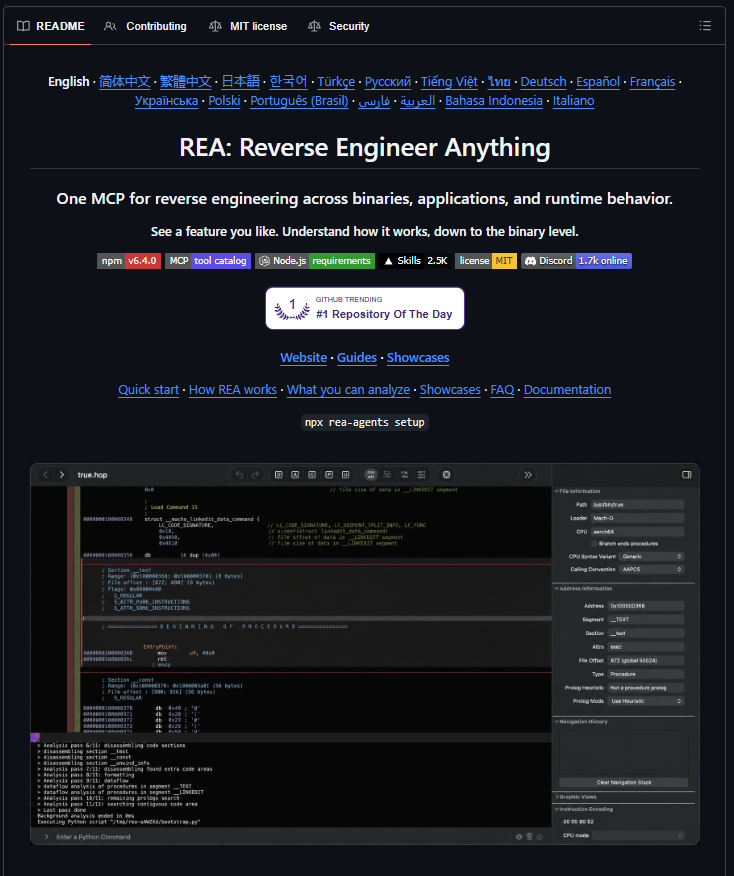Open the Calling Convention AAPCS dropdown
The image size is (734, 876).
click(651, 569)
